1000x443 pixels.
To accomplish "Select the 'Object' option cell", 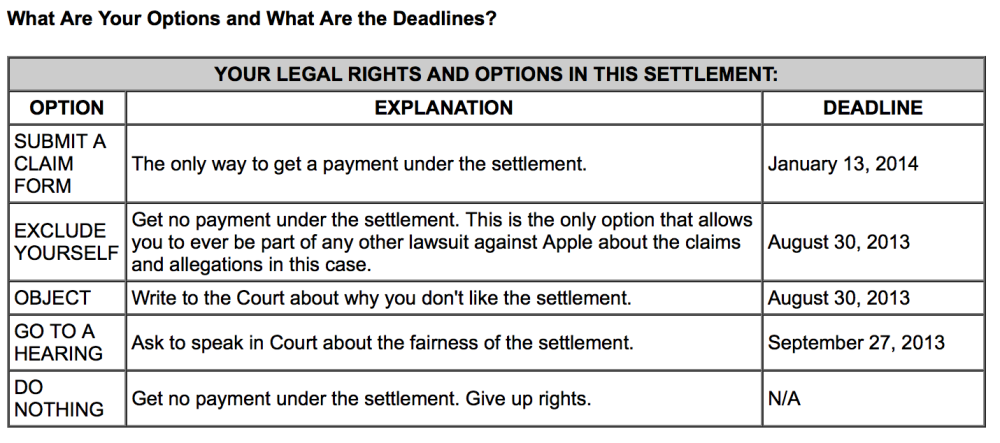I will click(53, 298).
